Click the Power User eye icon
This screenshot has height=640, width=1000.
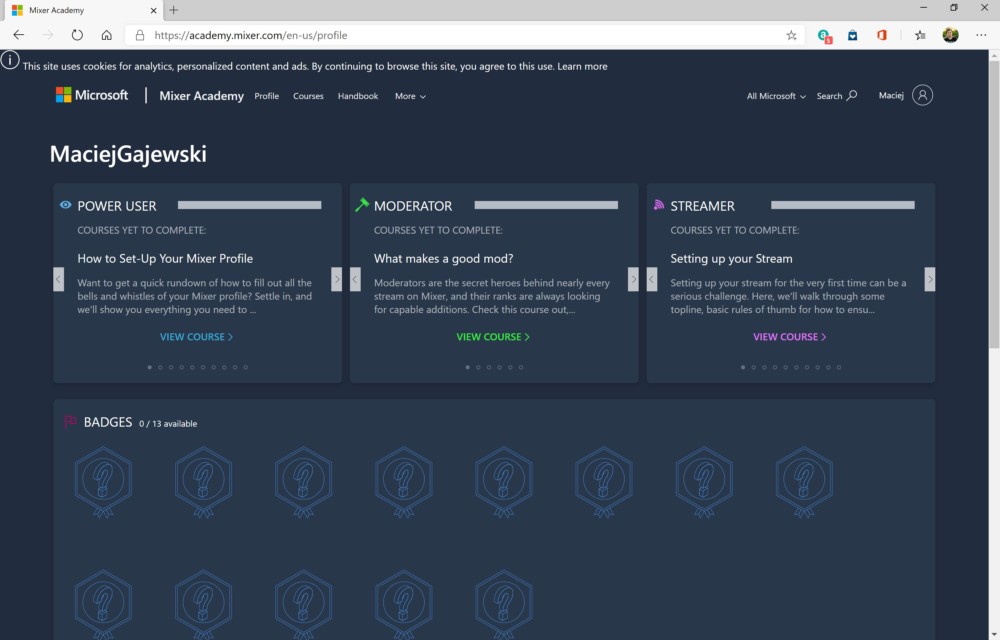pyautogui.click(x=66, y=205)
